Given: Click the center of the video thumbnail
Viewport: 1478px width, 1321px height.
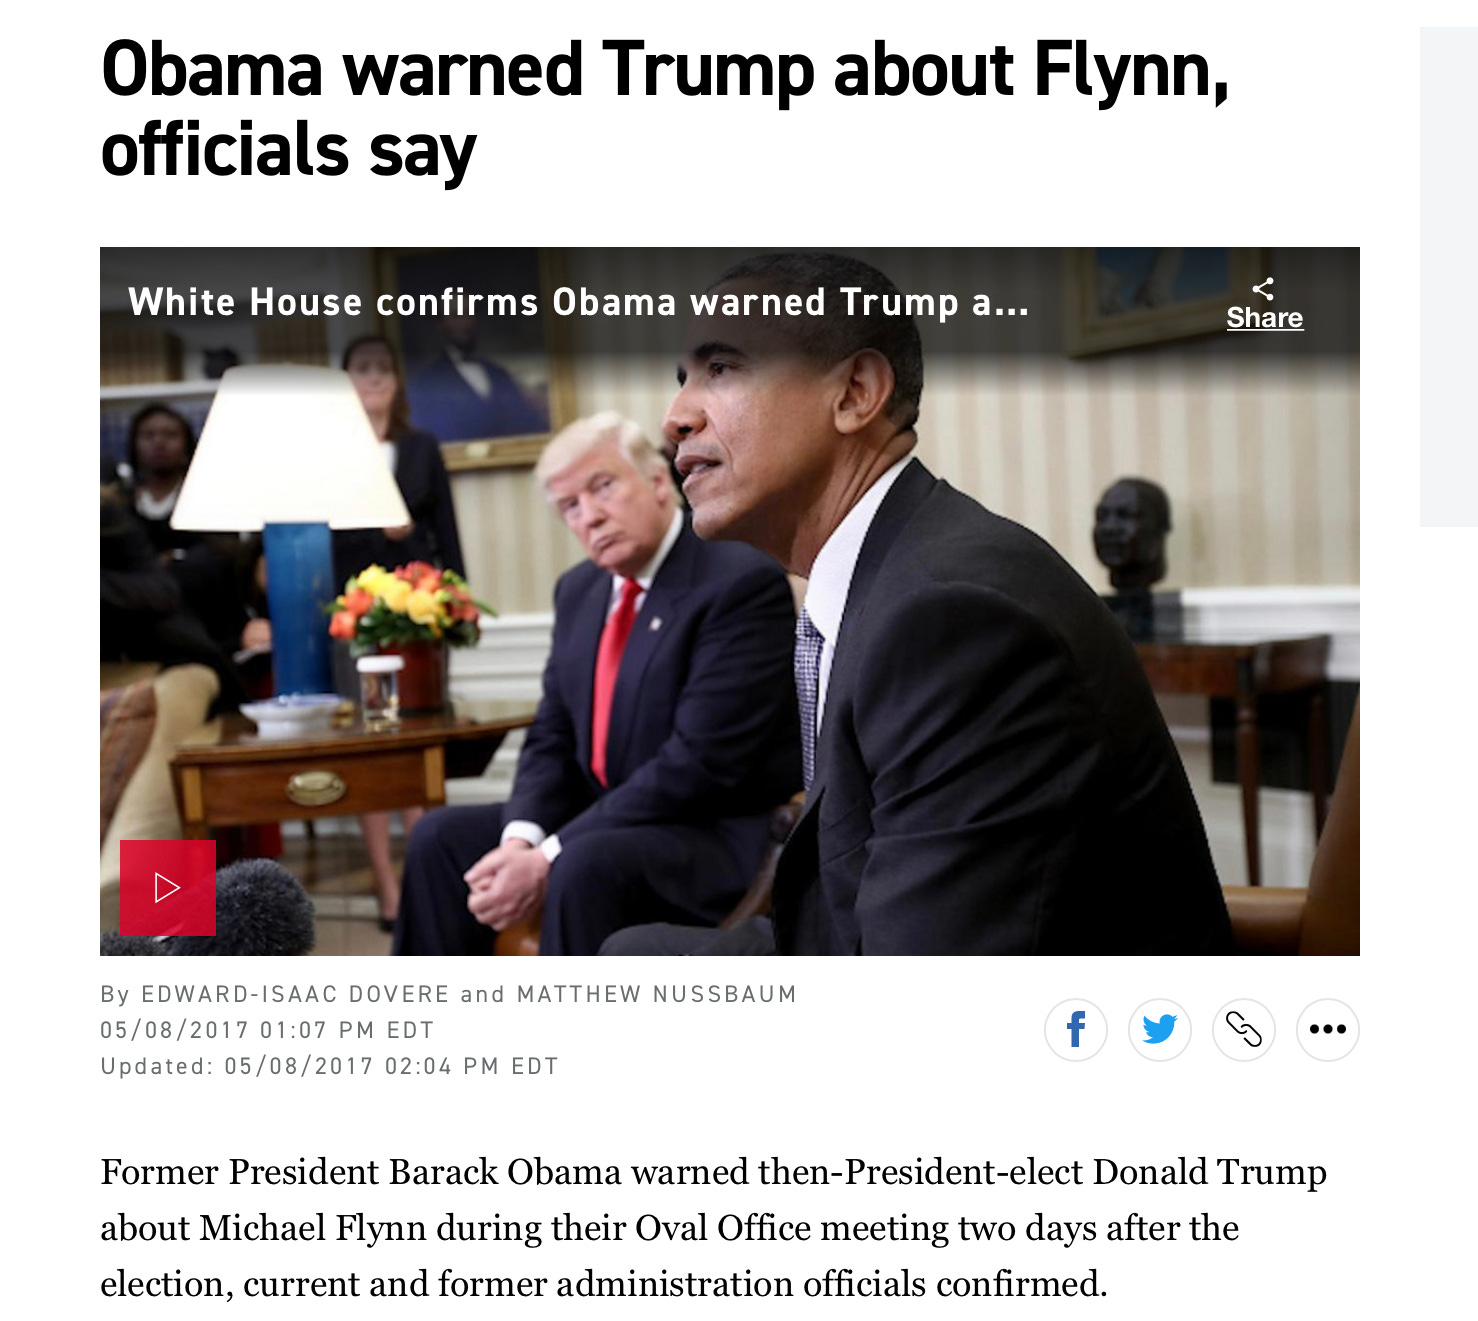Looking at the screenshot, I should tap(730, 601).
